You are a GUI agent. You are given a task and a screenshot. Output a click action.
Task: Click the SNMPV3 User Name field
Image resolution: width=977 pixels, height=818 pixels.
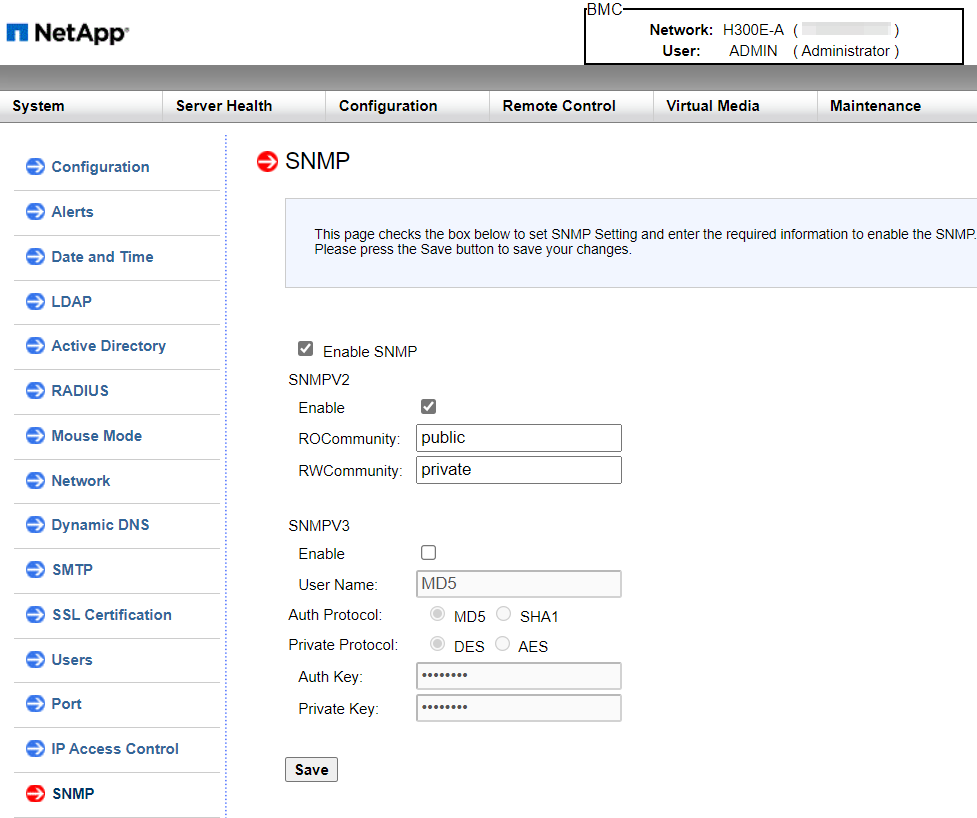pos(518,584)
